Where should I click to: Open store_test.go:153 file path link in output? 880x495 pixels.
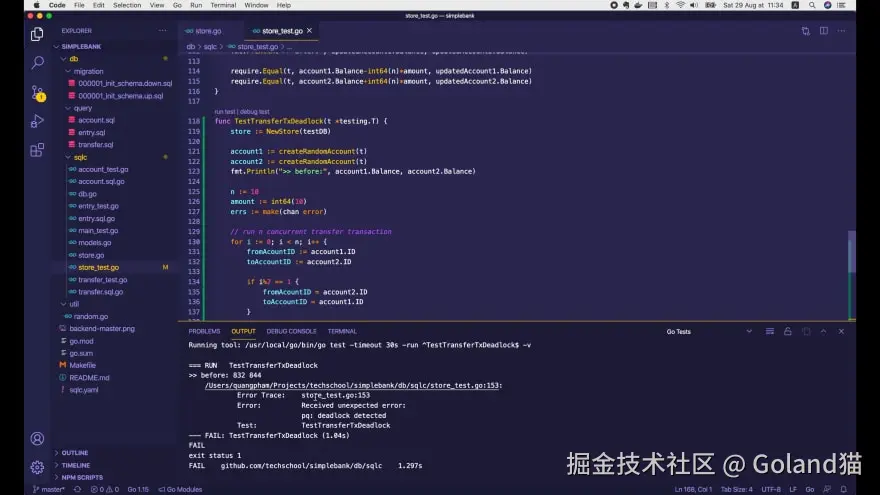354,386
